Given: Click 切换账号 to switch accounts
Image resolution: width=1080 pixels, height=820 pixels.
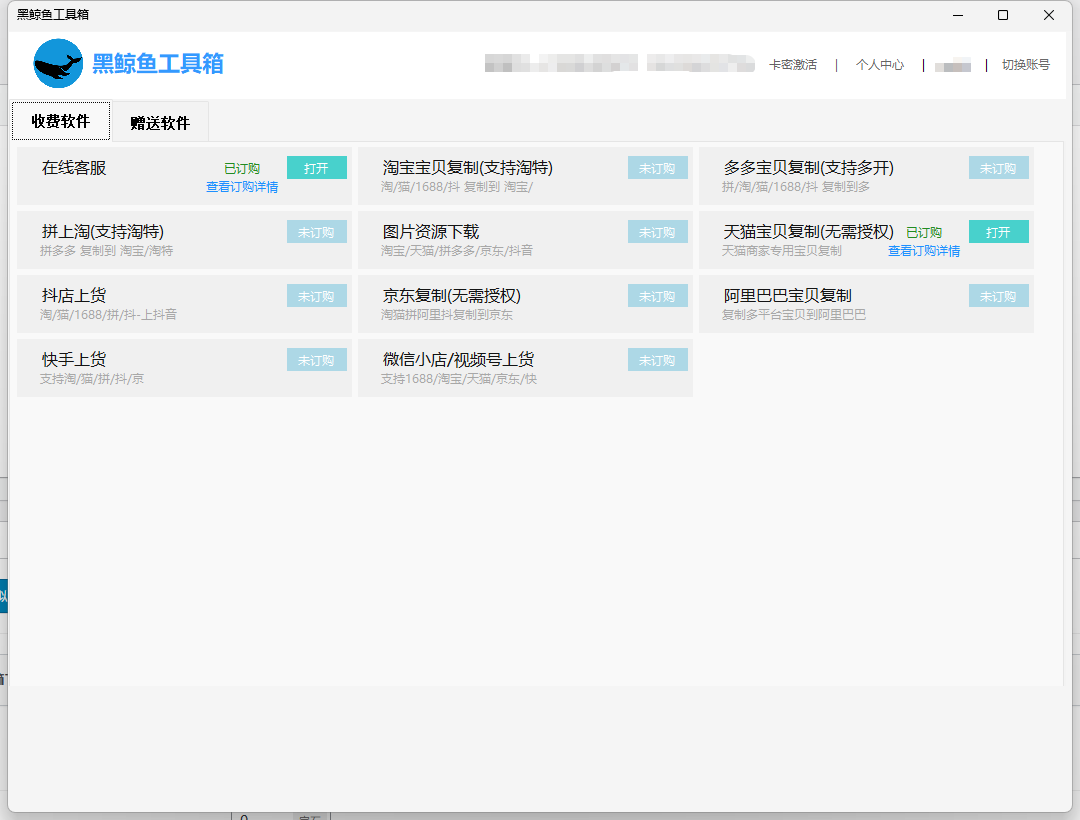Looking at the screenshot, I should (1025, 65).
